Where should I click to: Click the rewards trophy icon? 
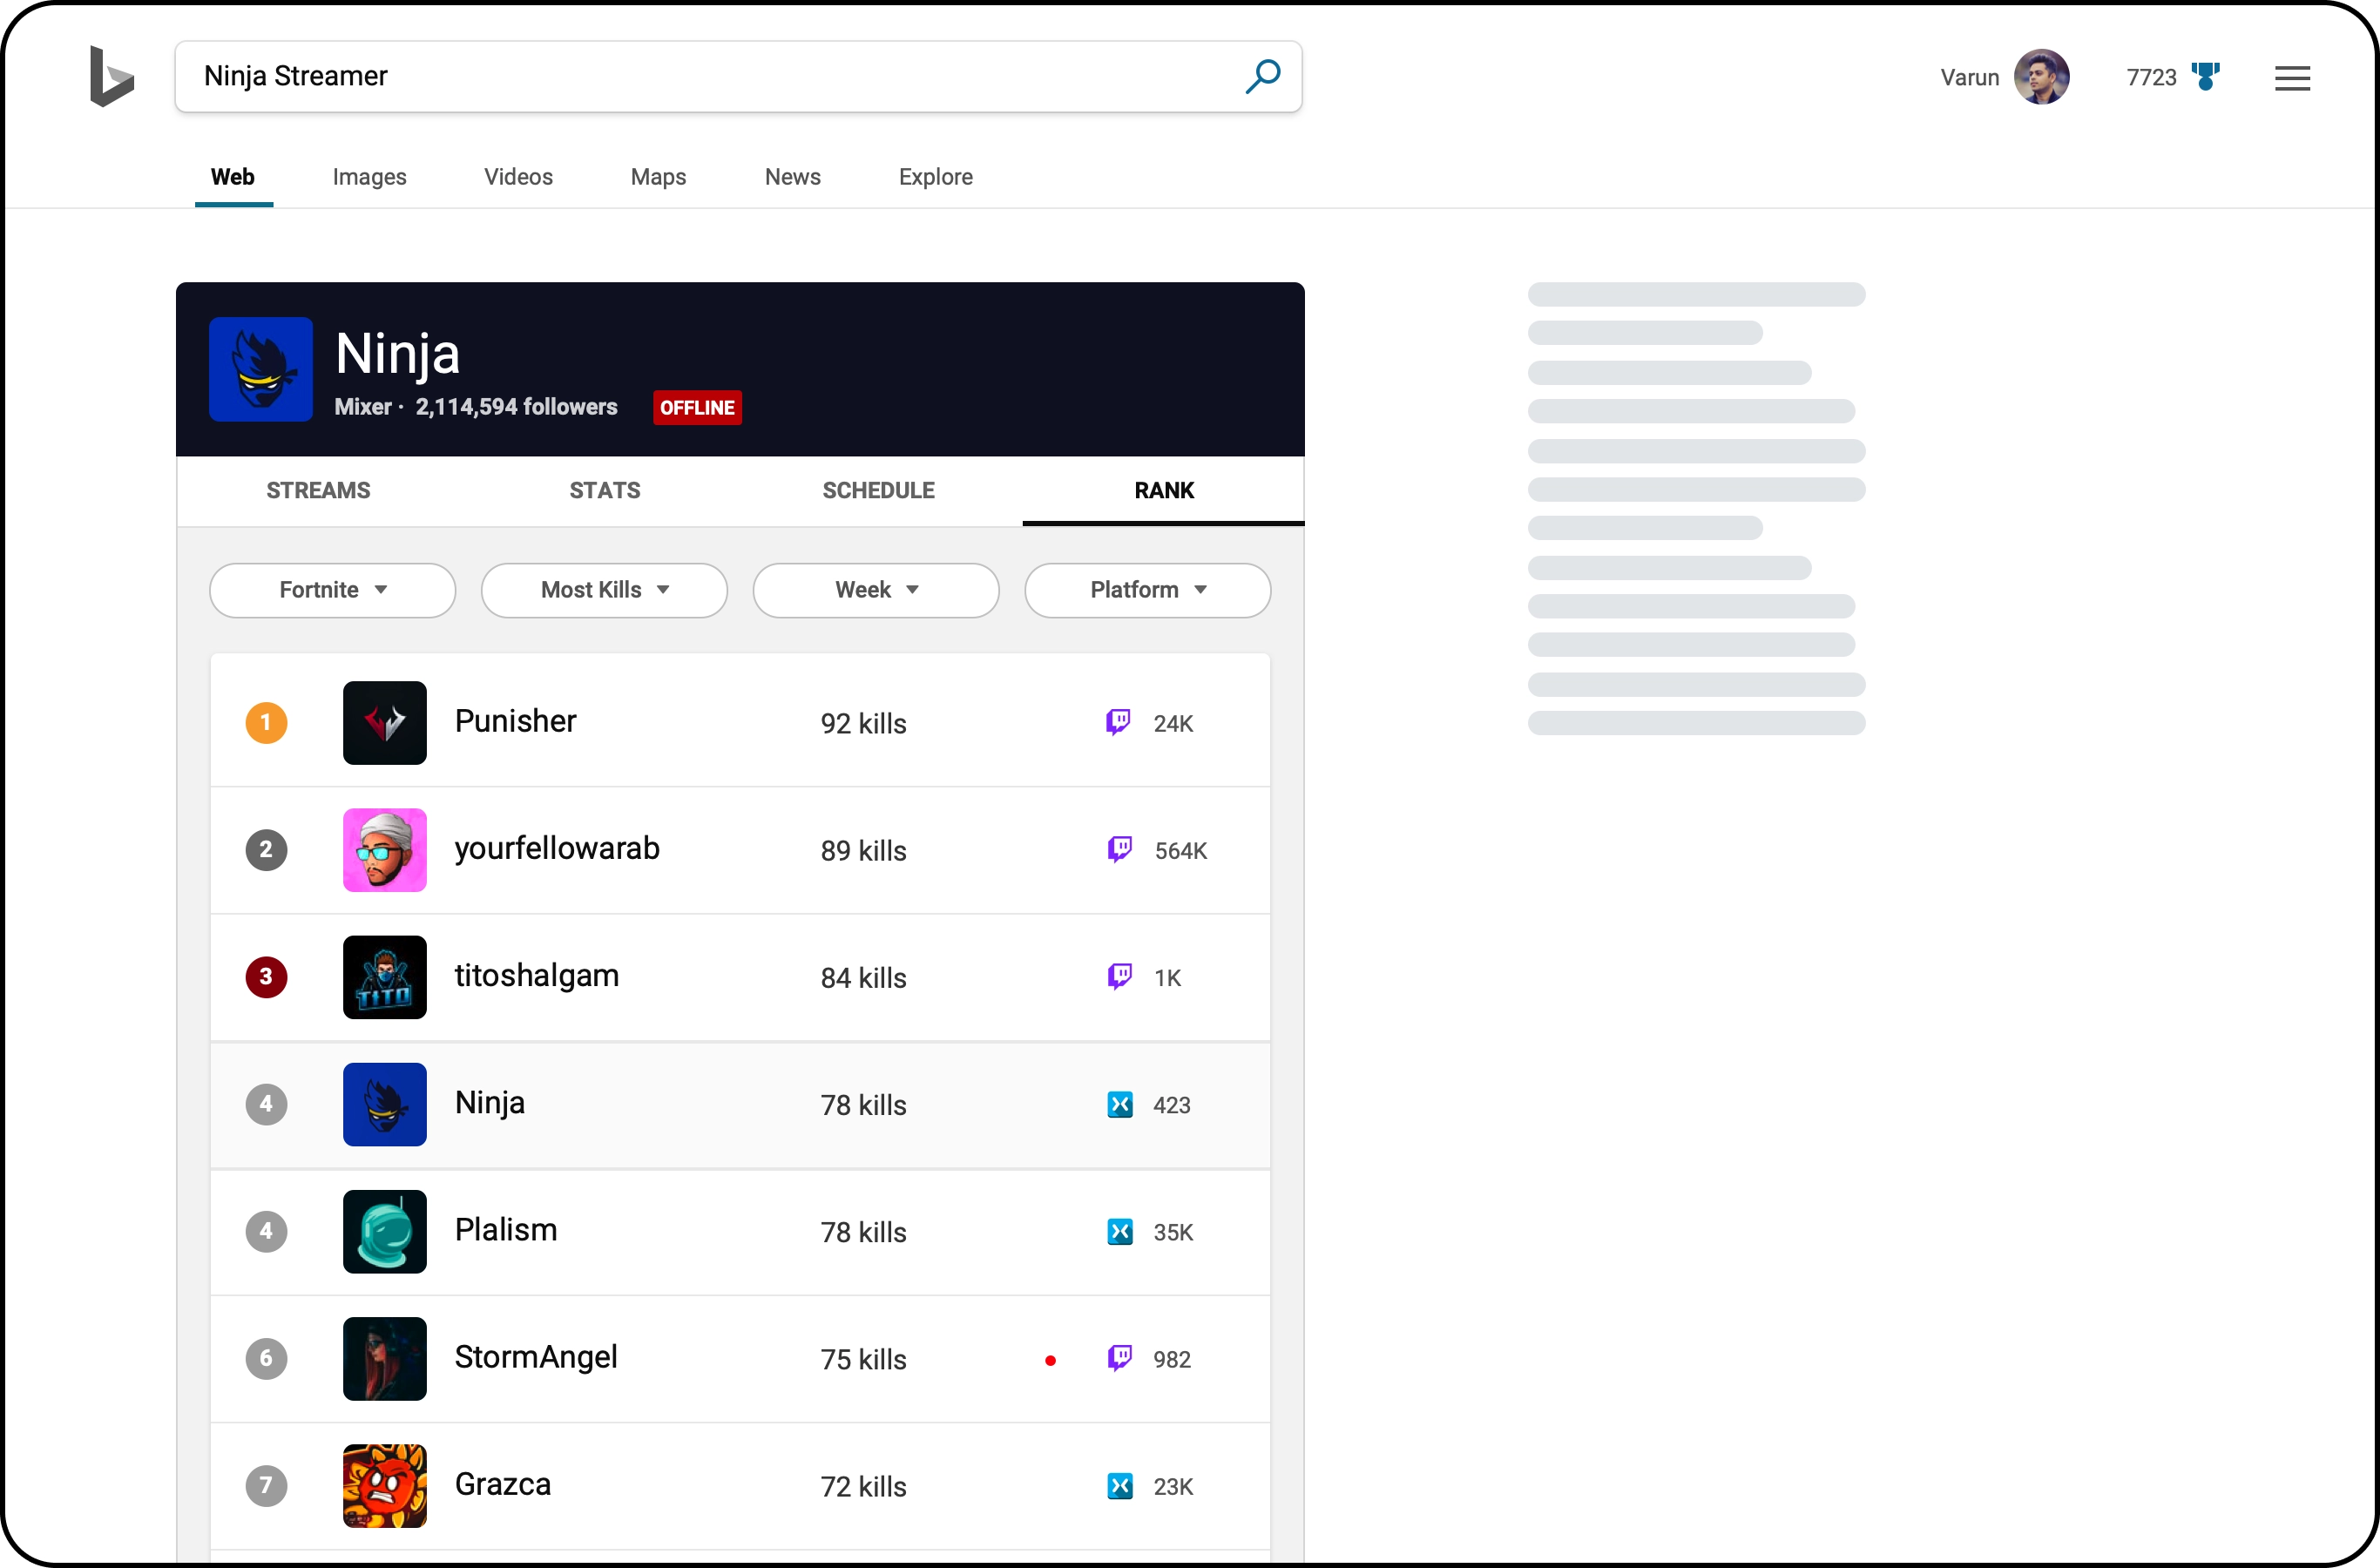click(2206, 77)
